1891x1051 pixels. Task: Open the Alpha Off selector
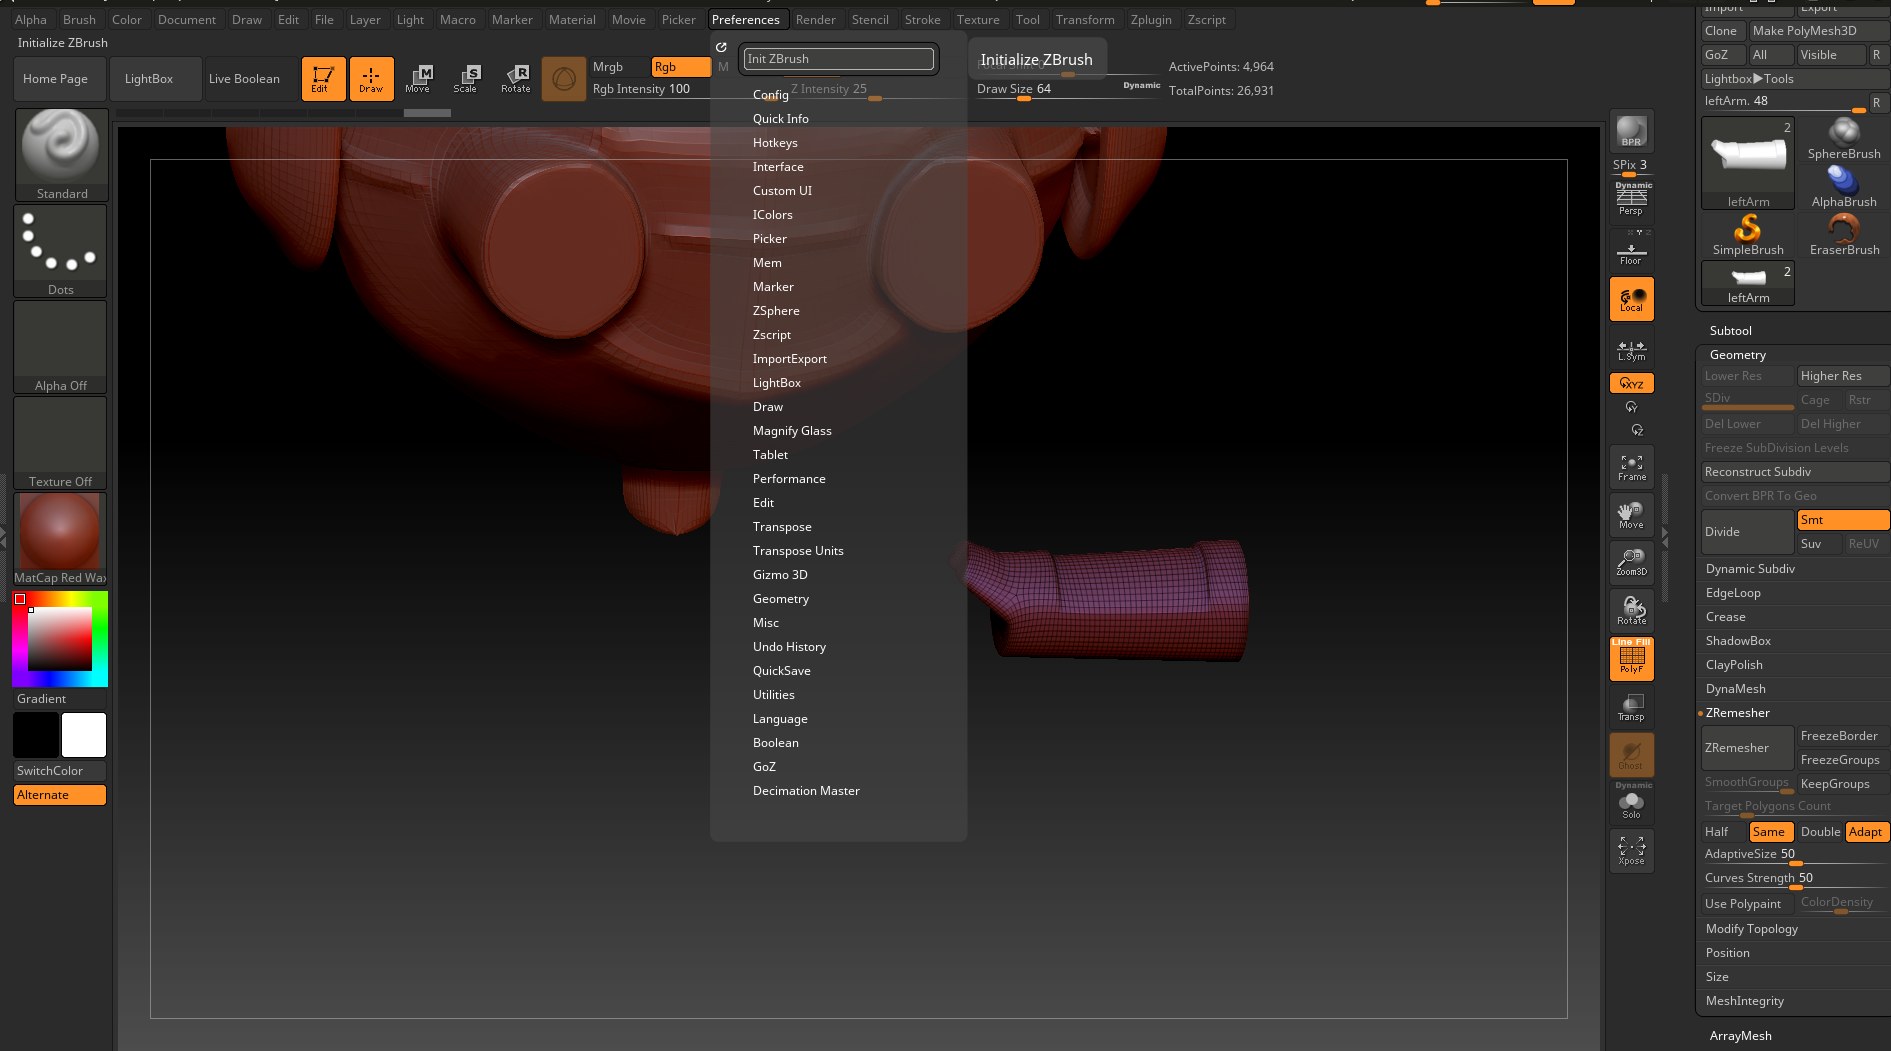tap(61, 346)
